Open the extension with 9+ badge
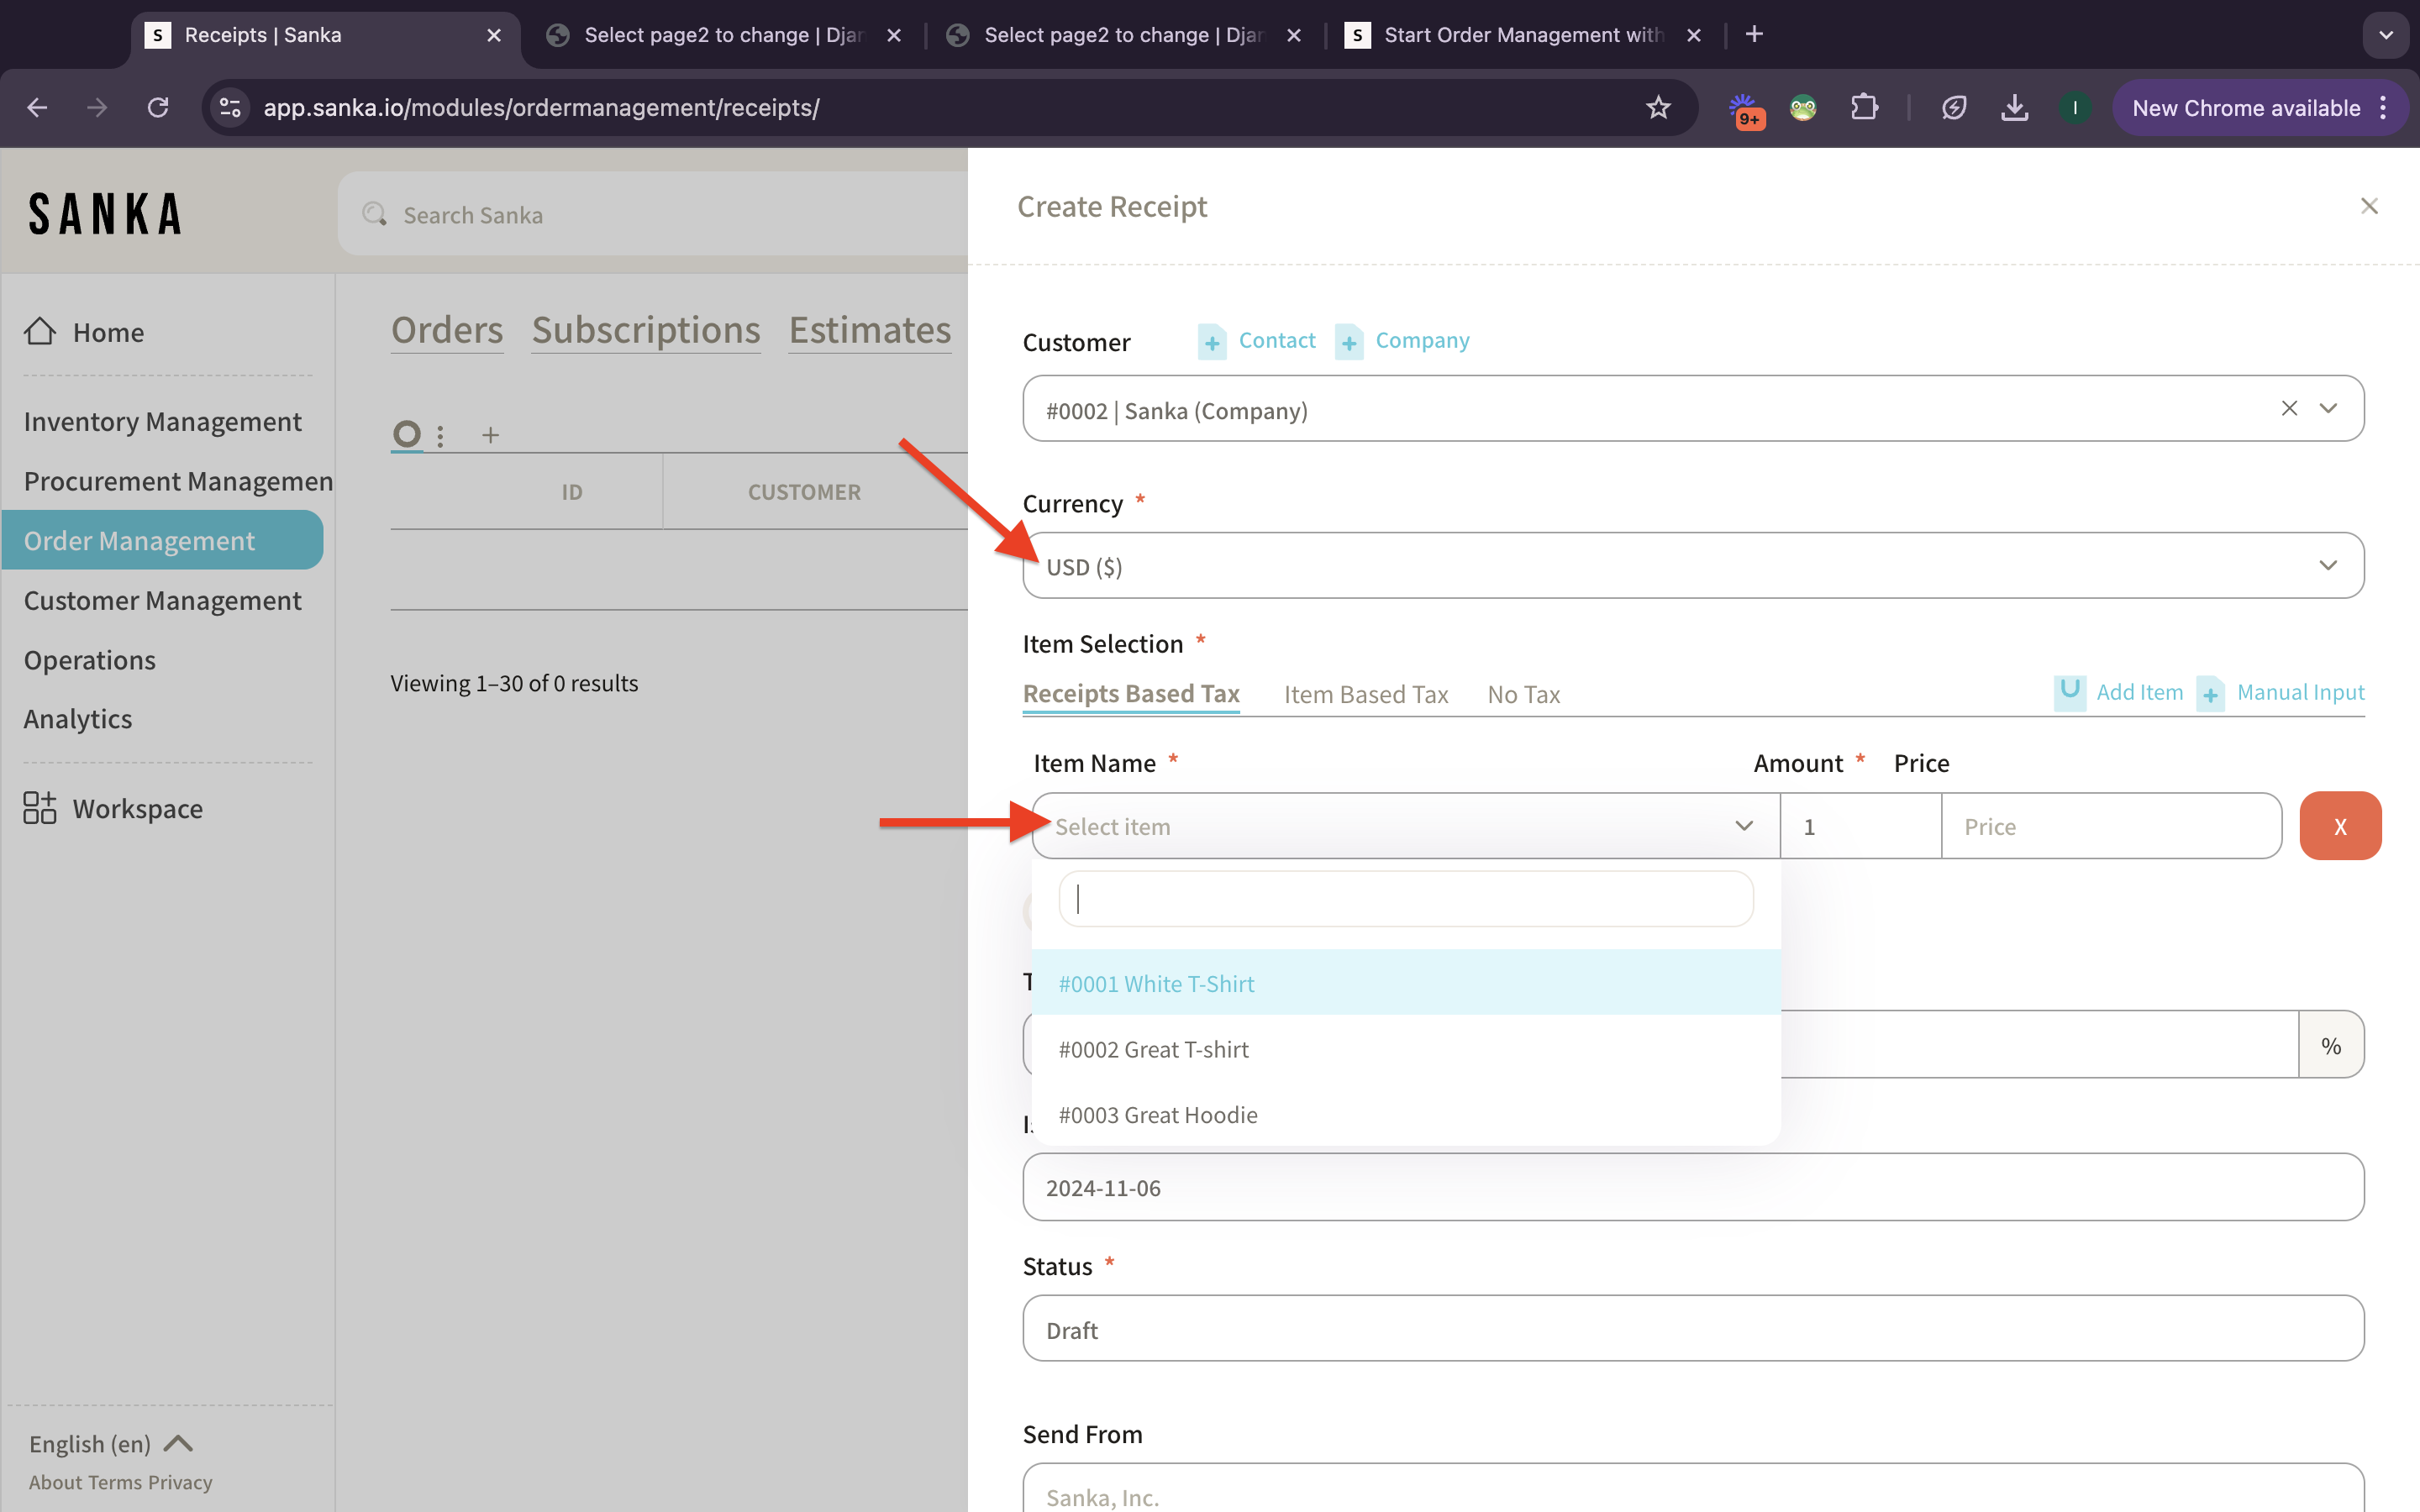Image resolution: width=2420 pixels, height=1512 pixels. (1746, 109)
